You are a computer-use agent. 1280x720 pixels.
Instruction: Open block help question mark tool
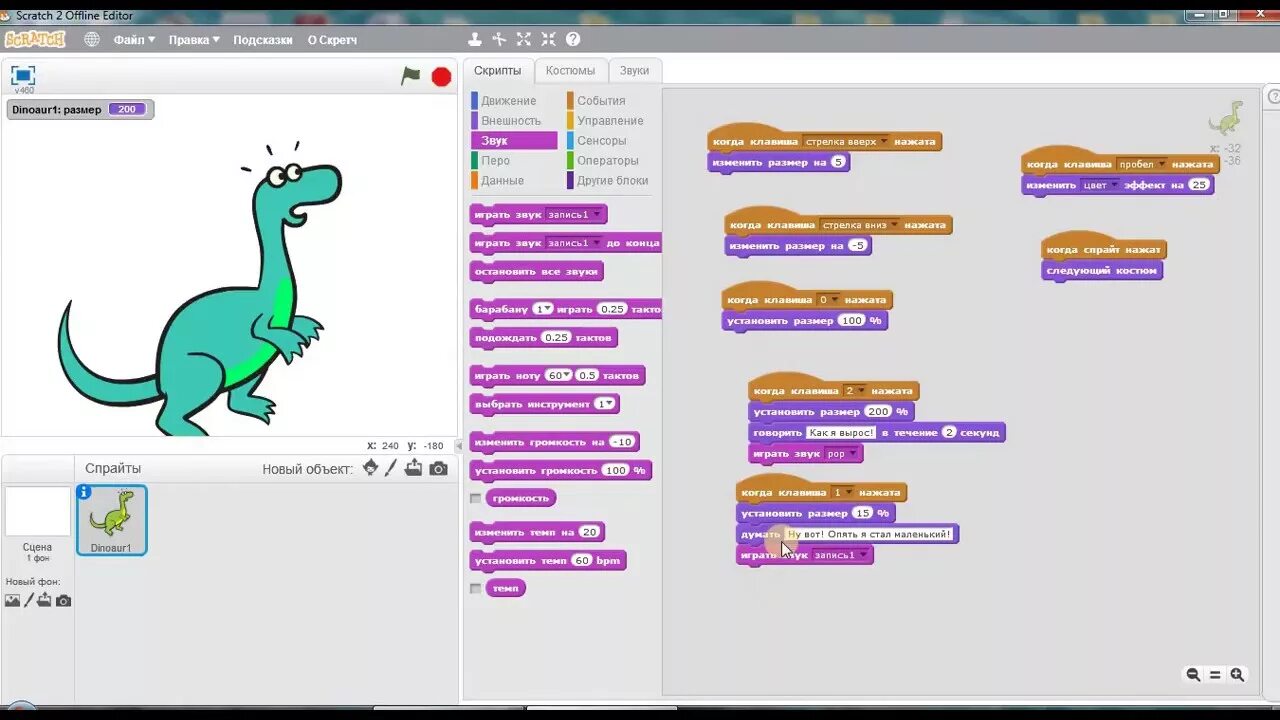[x=573, y=39]
